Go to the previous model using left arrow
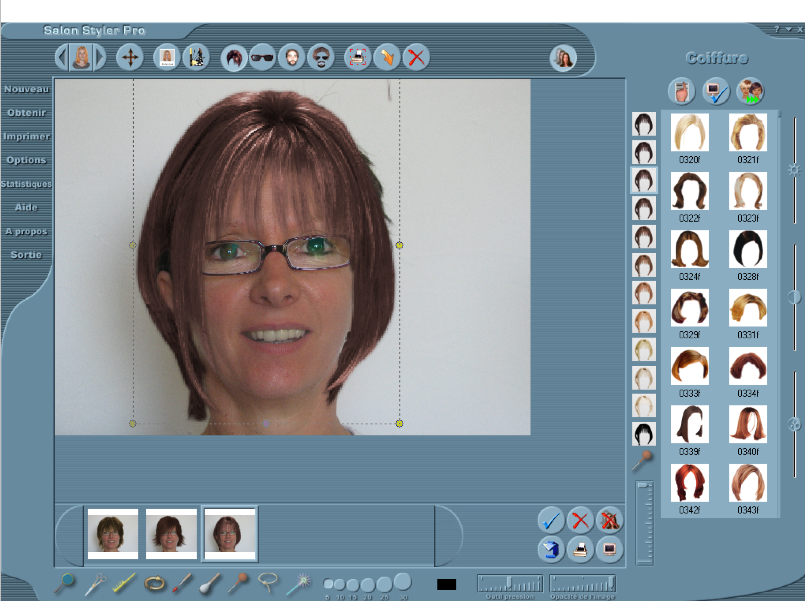The image size is (805, 601). click(x=62, y=57)
